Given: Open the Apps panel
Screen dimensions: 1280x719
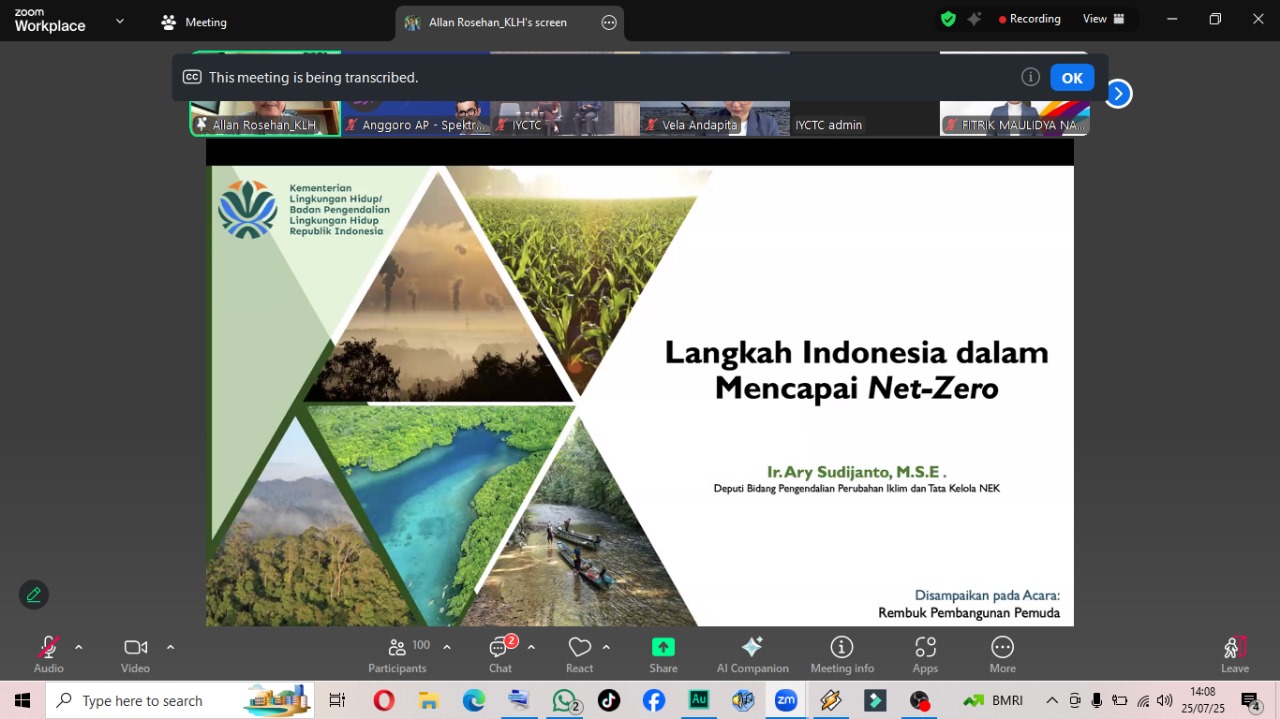Looking at the screenshot, I should (x=925, y=655).
